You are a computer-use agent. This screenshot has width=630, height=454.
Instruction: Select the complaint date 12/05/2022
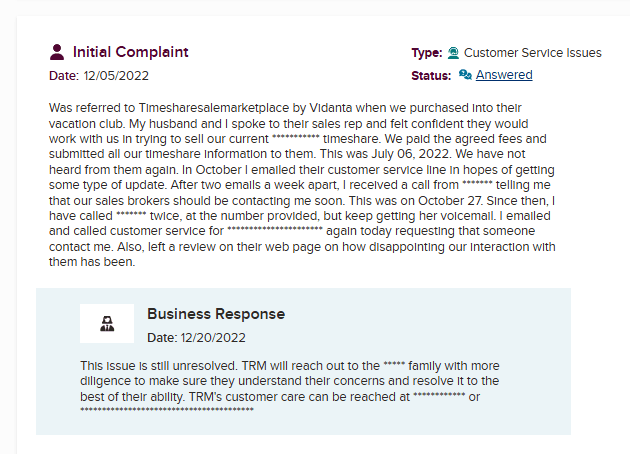pos(117,75)
